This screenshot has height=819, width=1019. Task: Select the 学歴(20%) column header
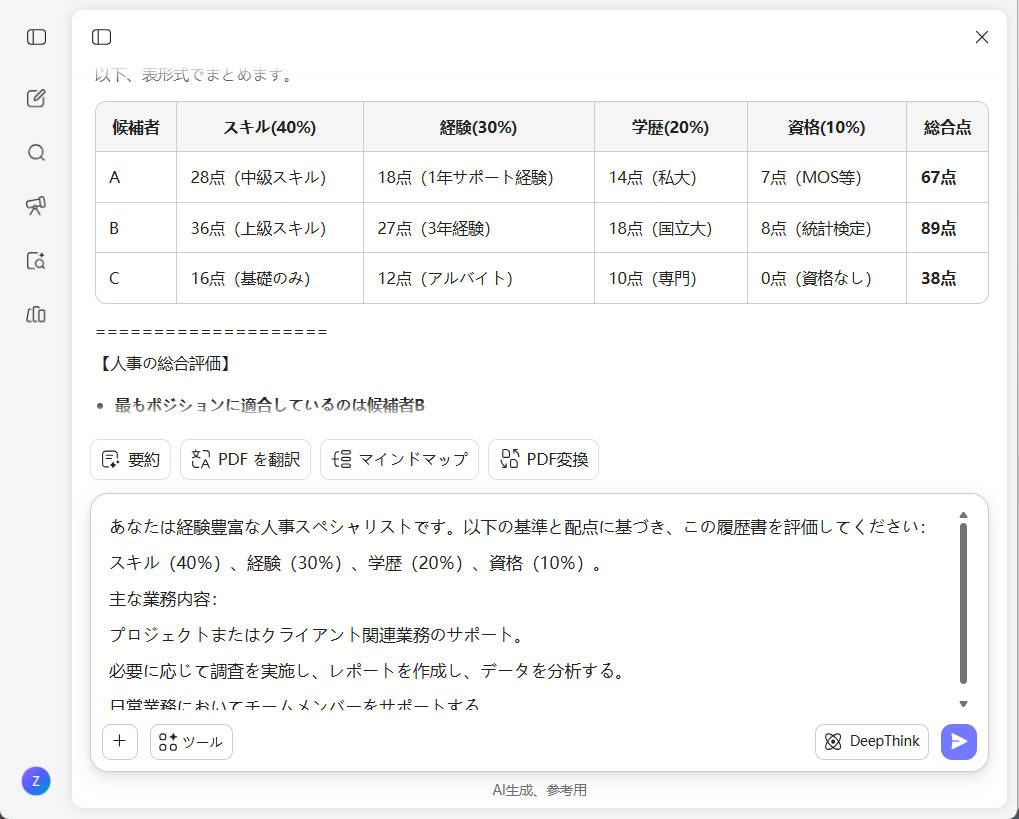tap(671, 127)
